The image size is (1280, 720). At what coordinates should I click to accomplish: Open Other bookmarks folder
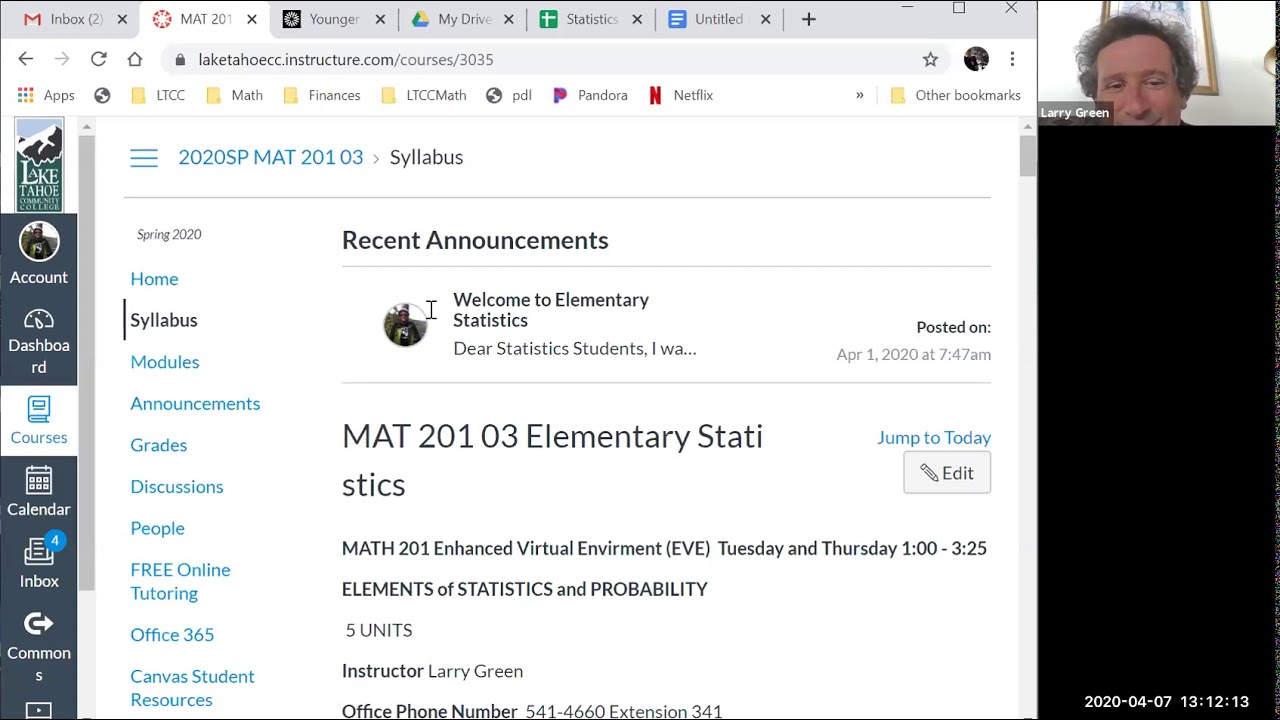tap(955, 95)
